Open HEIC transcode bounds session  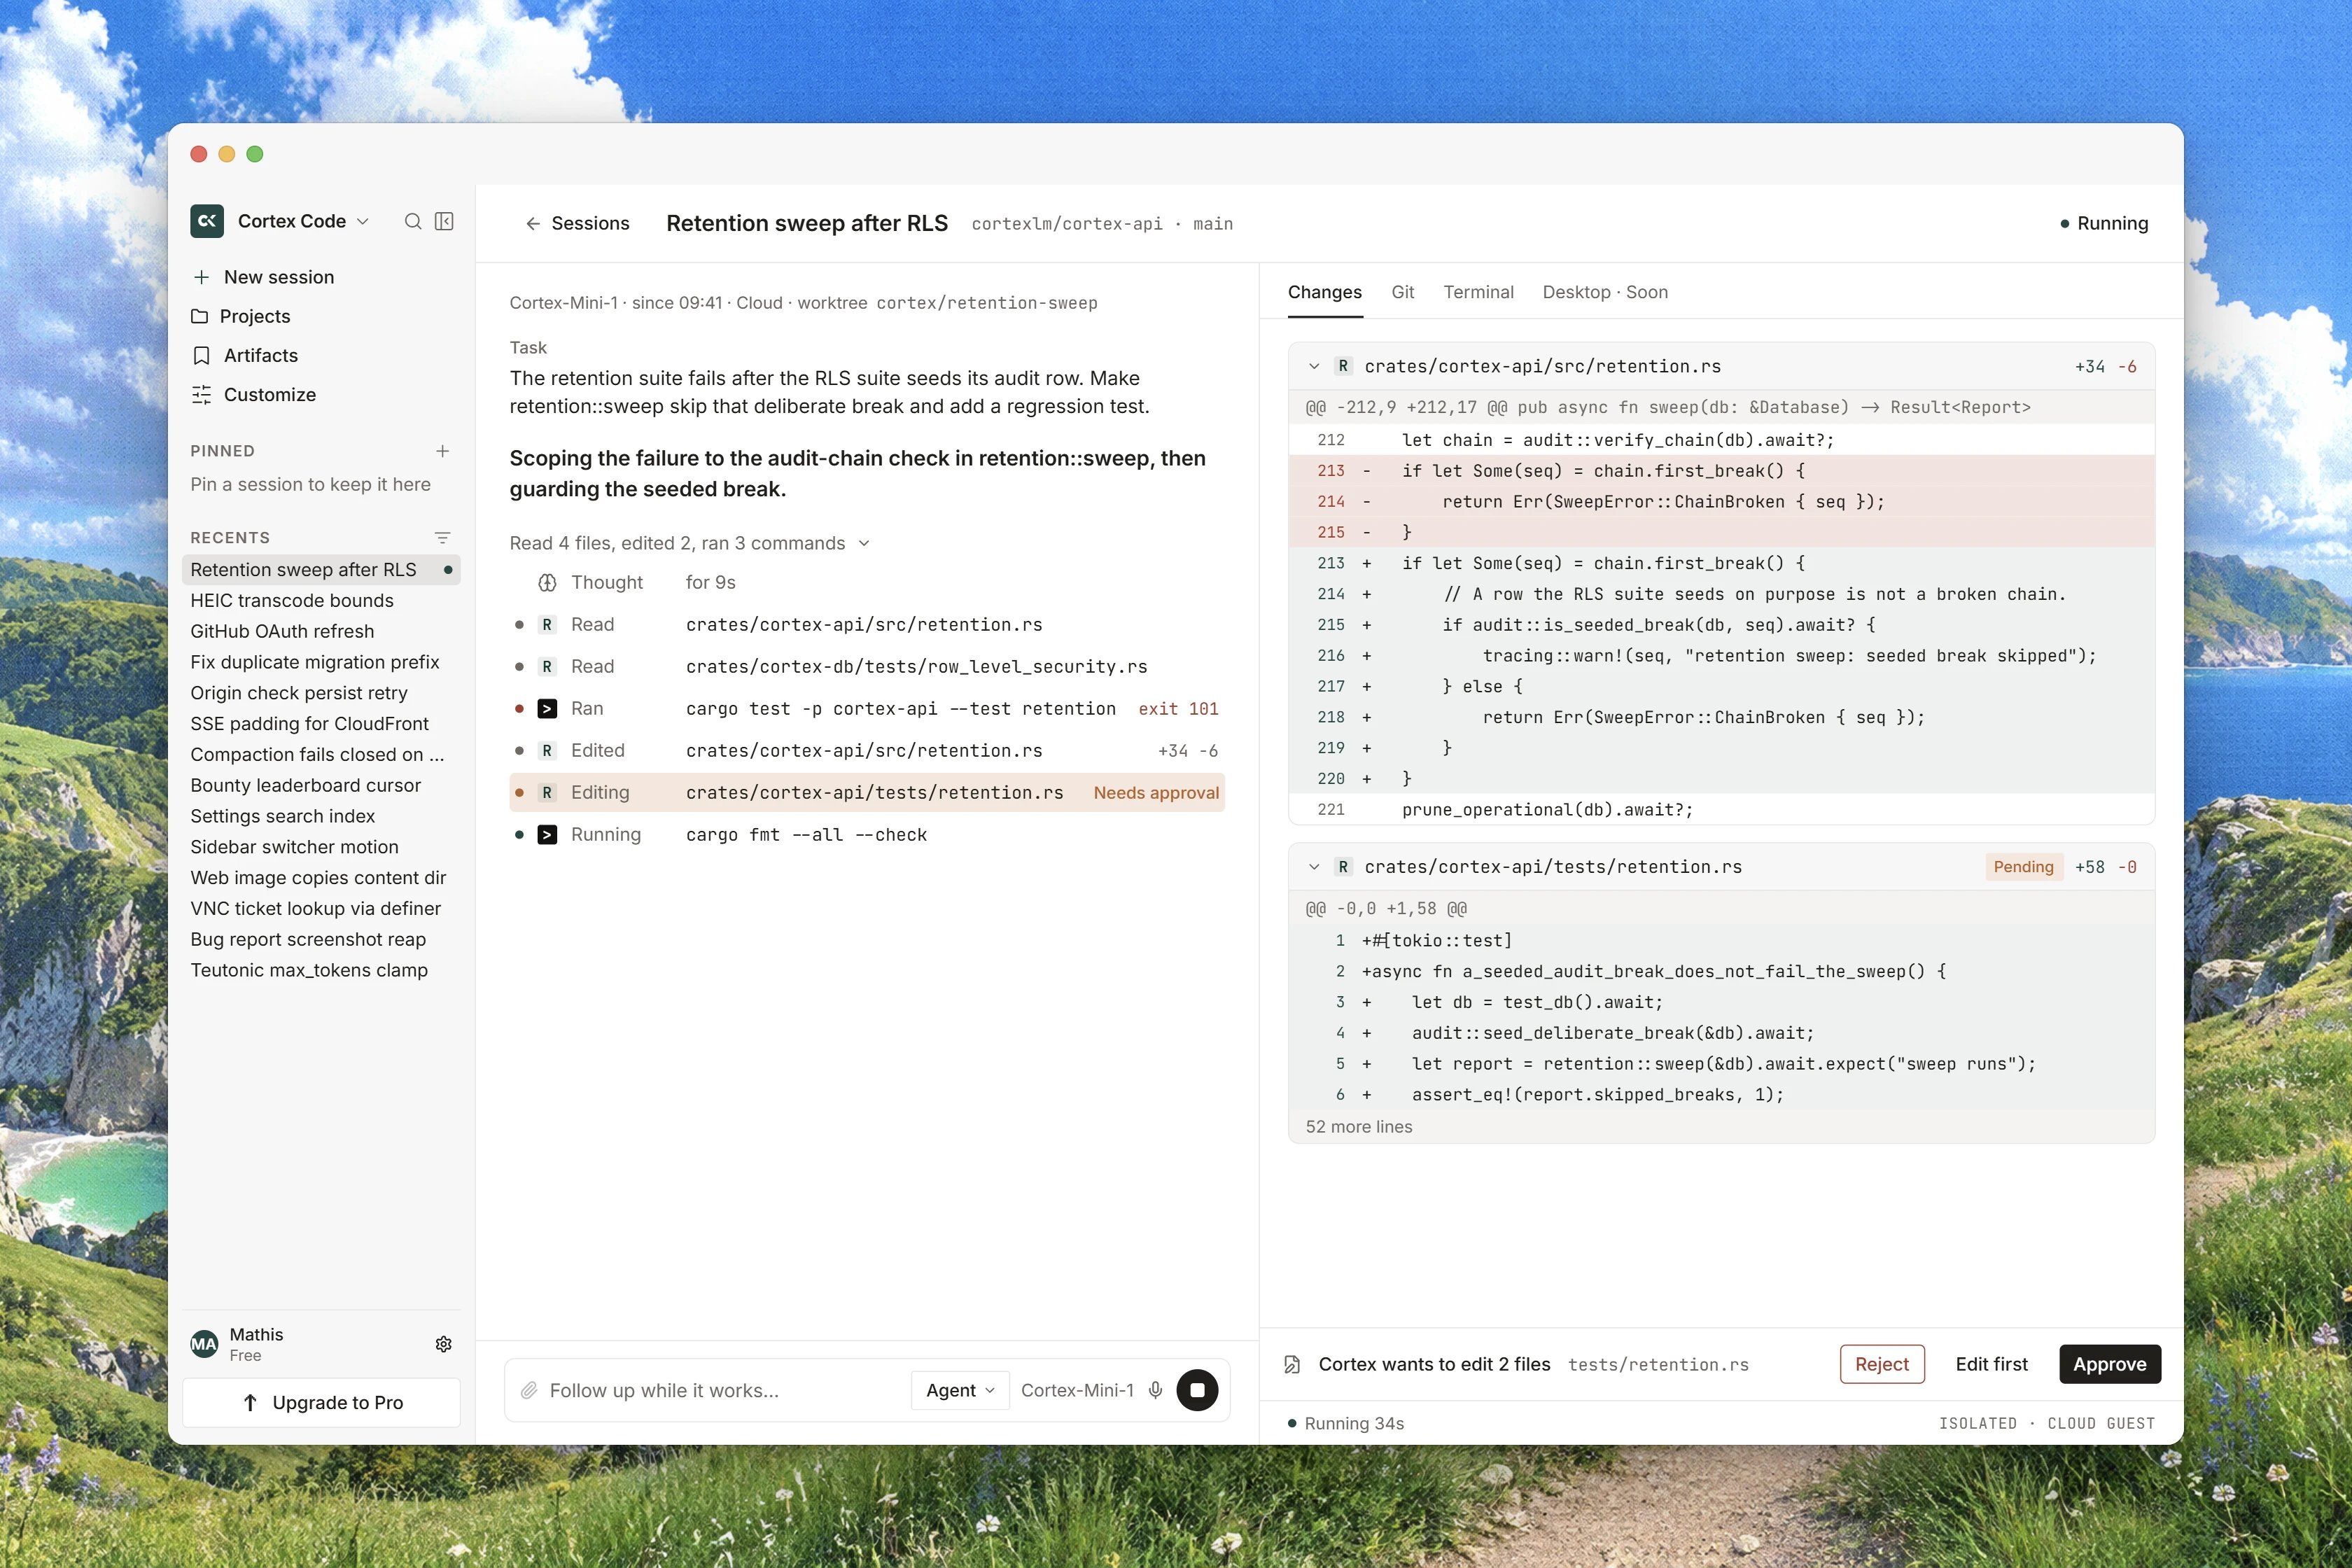point(320,601)
